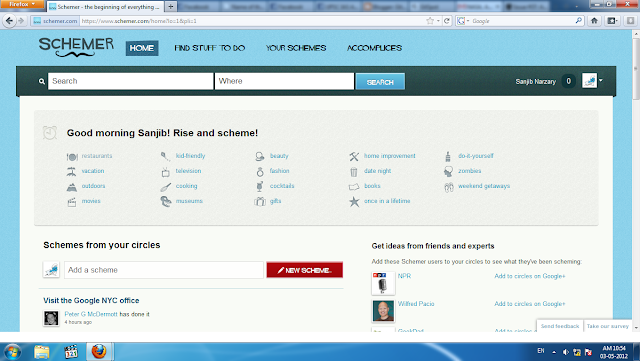640x361 pixels.
Task: Click the magnifier icon beside Search field
Action: point(42,82)
